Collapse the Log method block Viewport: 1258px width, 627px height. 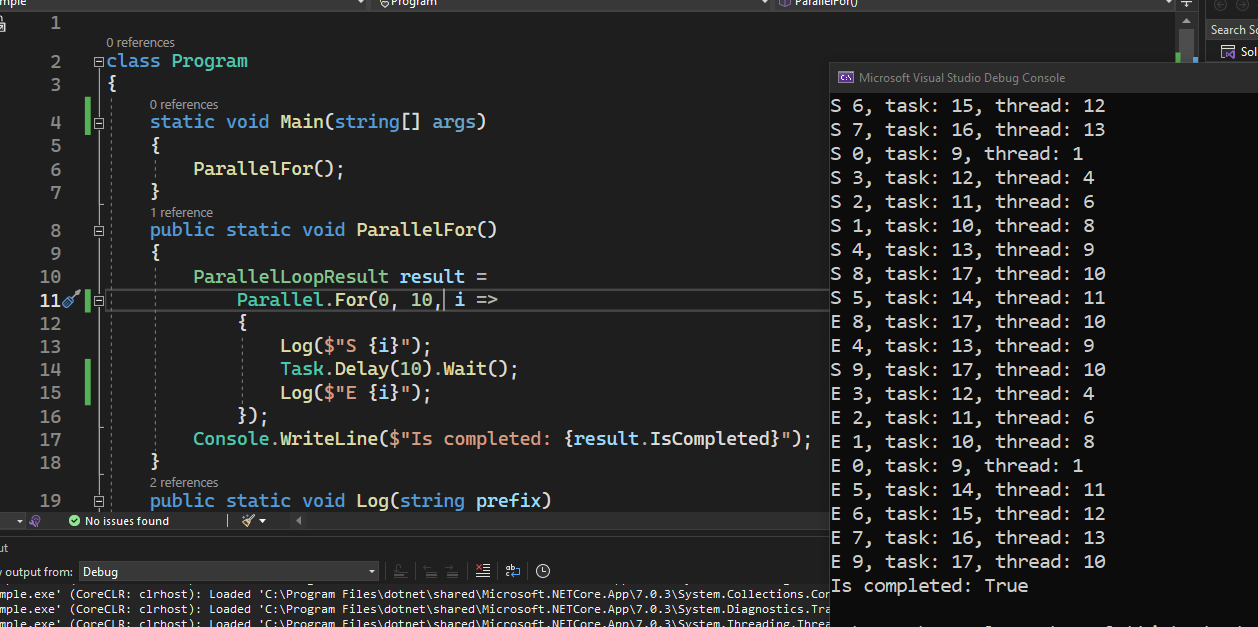[x=98, y=501]
